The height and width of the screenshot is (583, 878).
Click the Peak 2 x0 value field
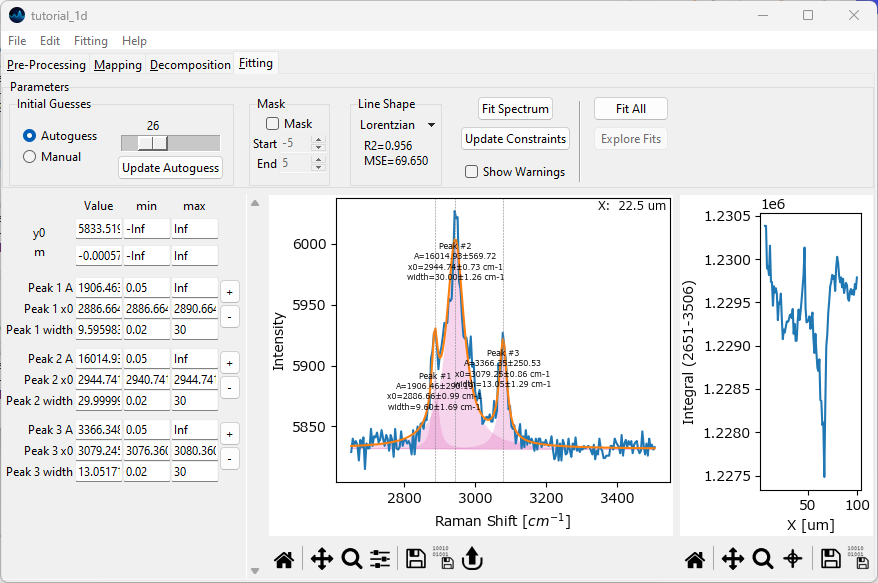(x=98, y=381)
